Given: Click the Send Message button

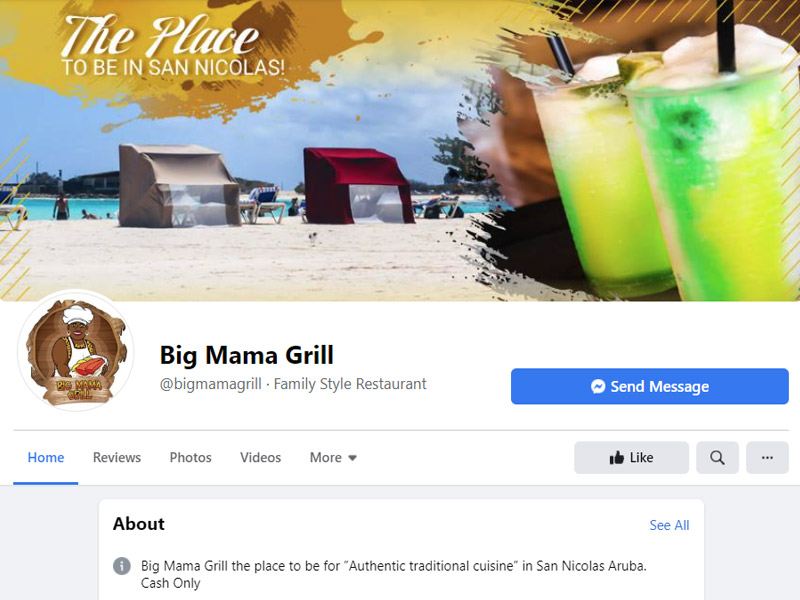Looking at the screenshot, I should pyautogui.click(x=649, y=386).
